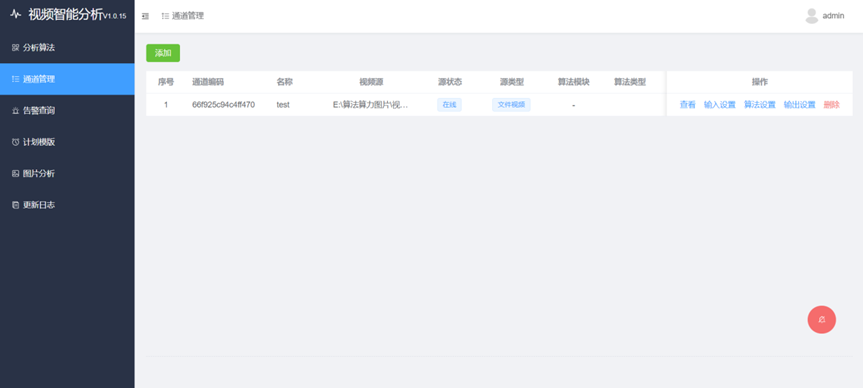Screen dimensions: 863x388
Task: Open 分析算法 menu item
Action: click(67, 48)
